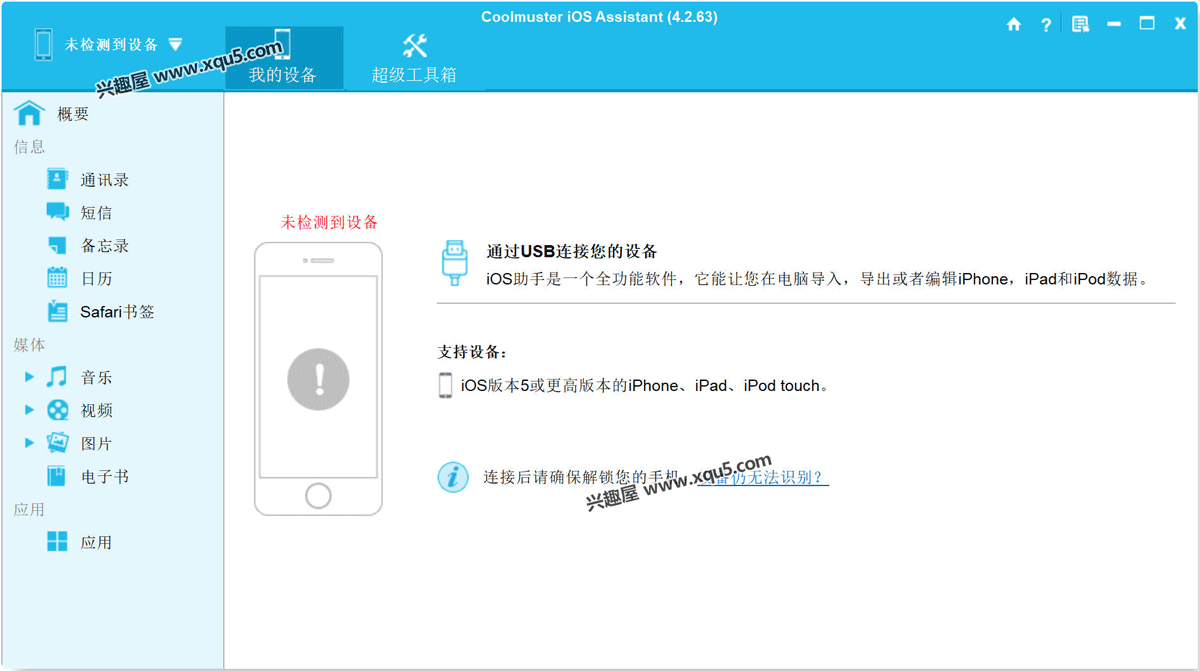1200x671 pixels.
Task: Click the phone glyph on 我的设备 tab
Action: (x=282, y=44)
